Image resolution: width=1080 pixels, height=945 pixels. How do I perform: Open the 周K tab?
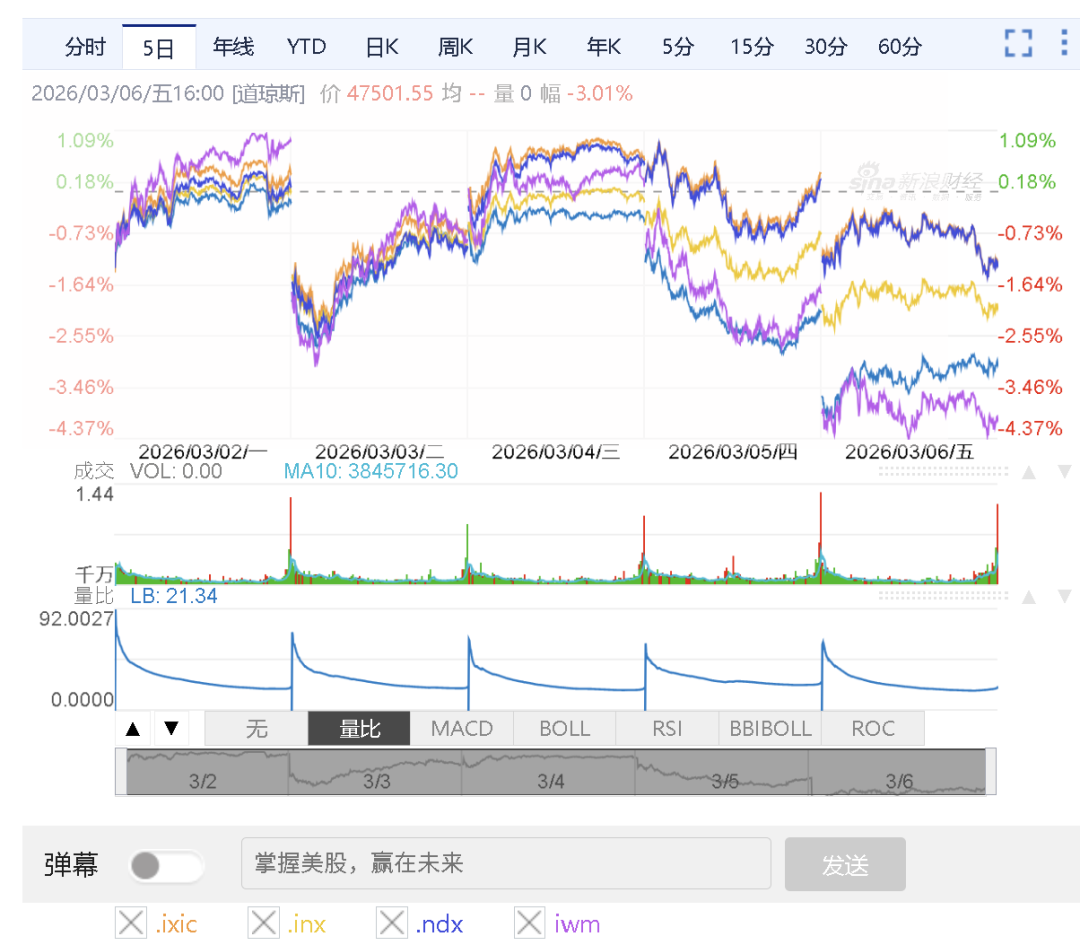pos(455,47)
